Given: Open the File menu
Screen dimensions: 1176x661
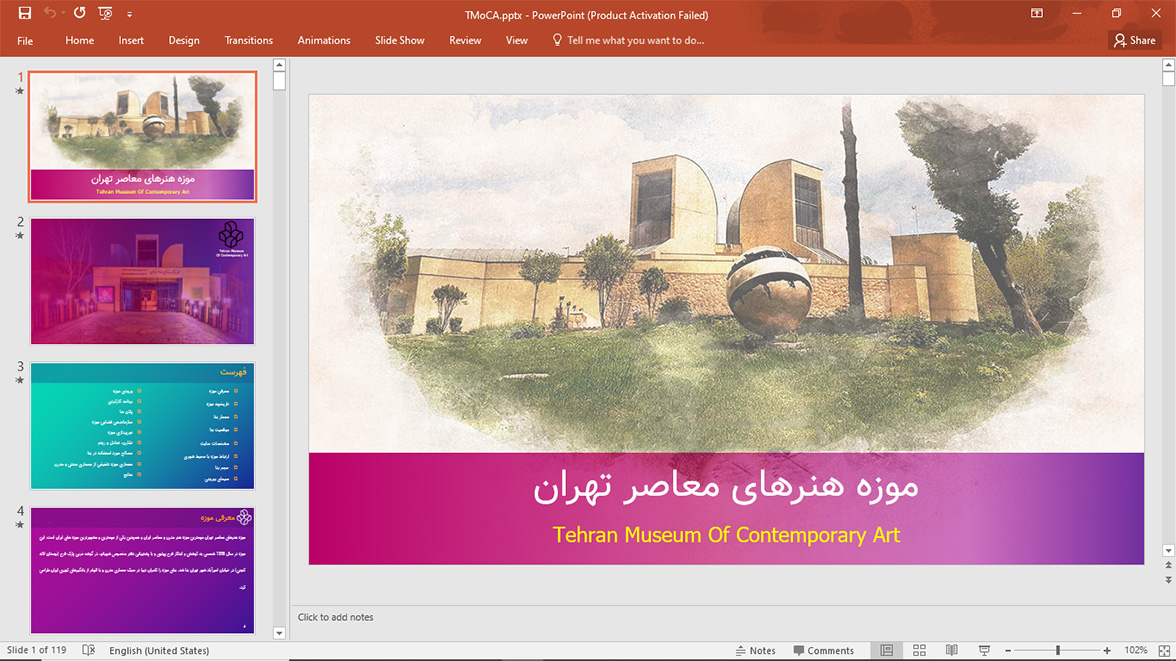Looking at the screenshot, I should (x=25, y=41).
